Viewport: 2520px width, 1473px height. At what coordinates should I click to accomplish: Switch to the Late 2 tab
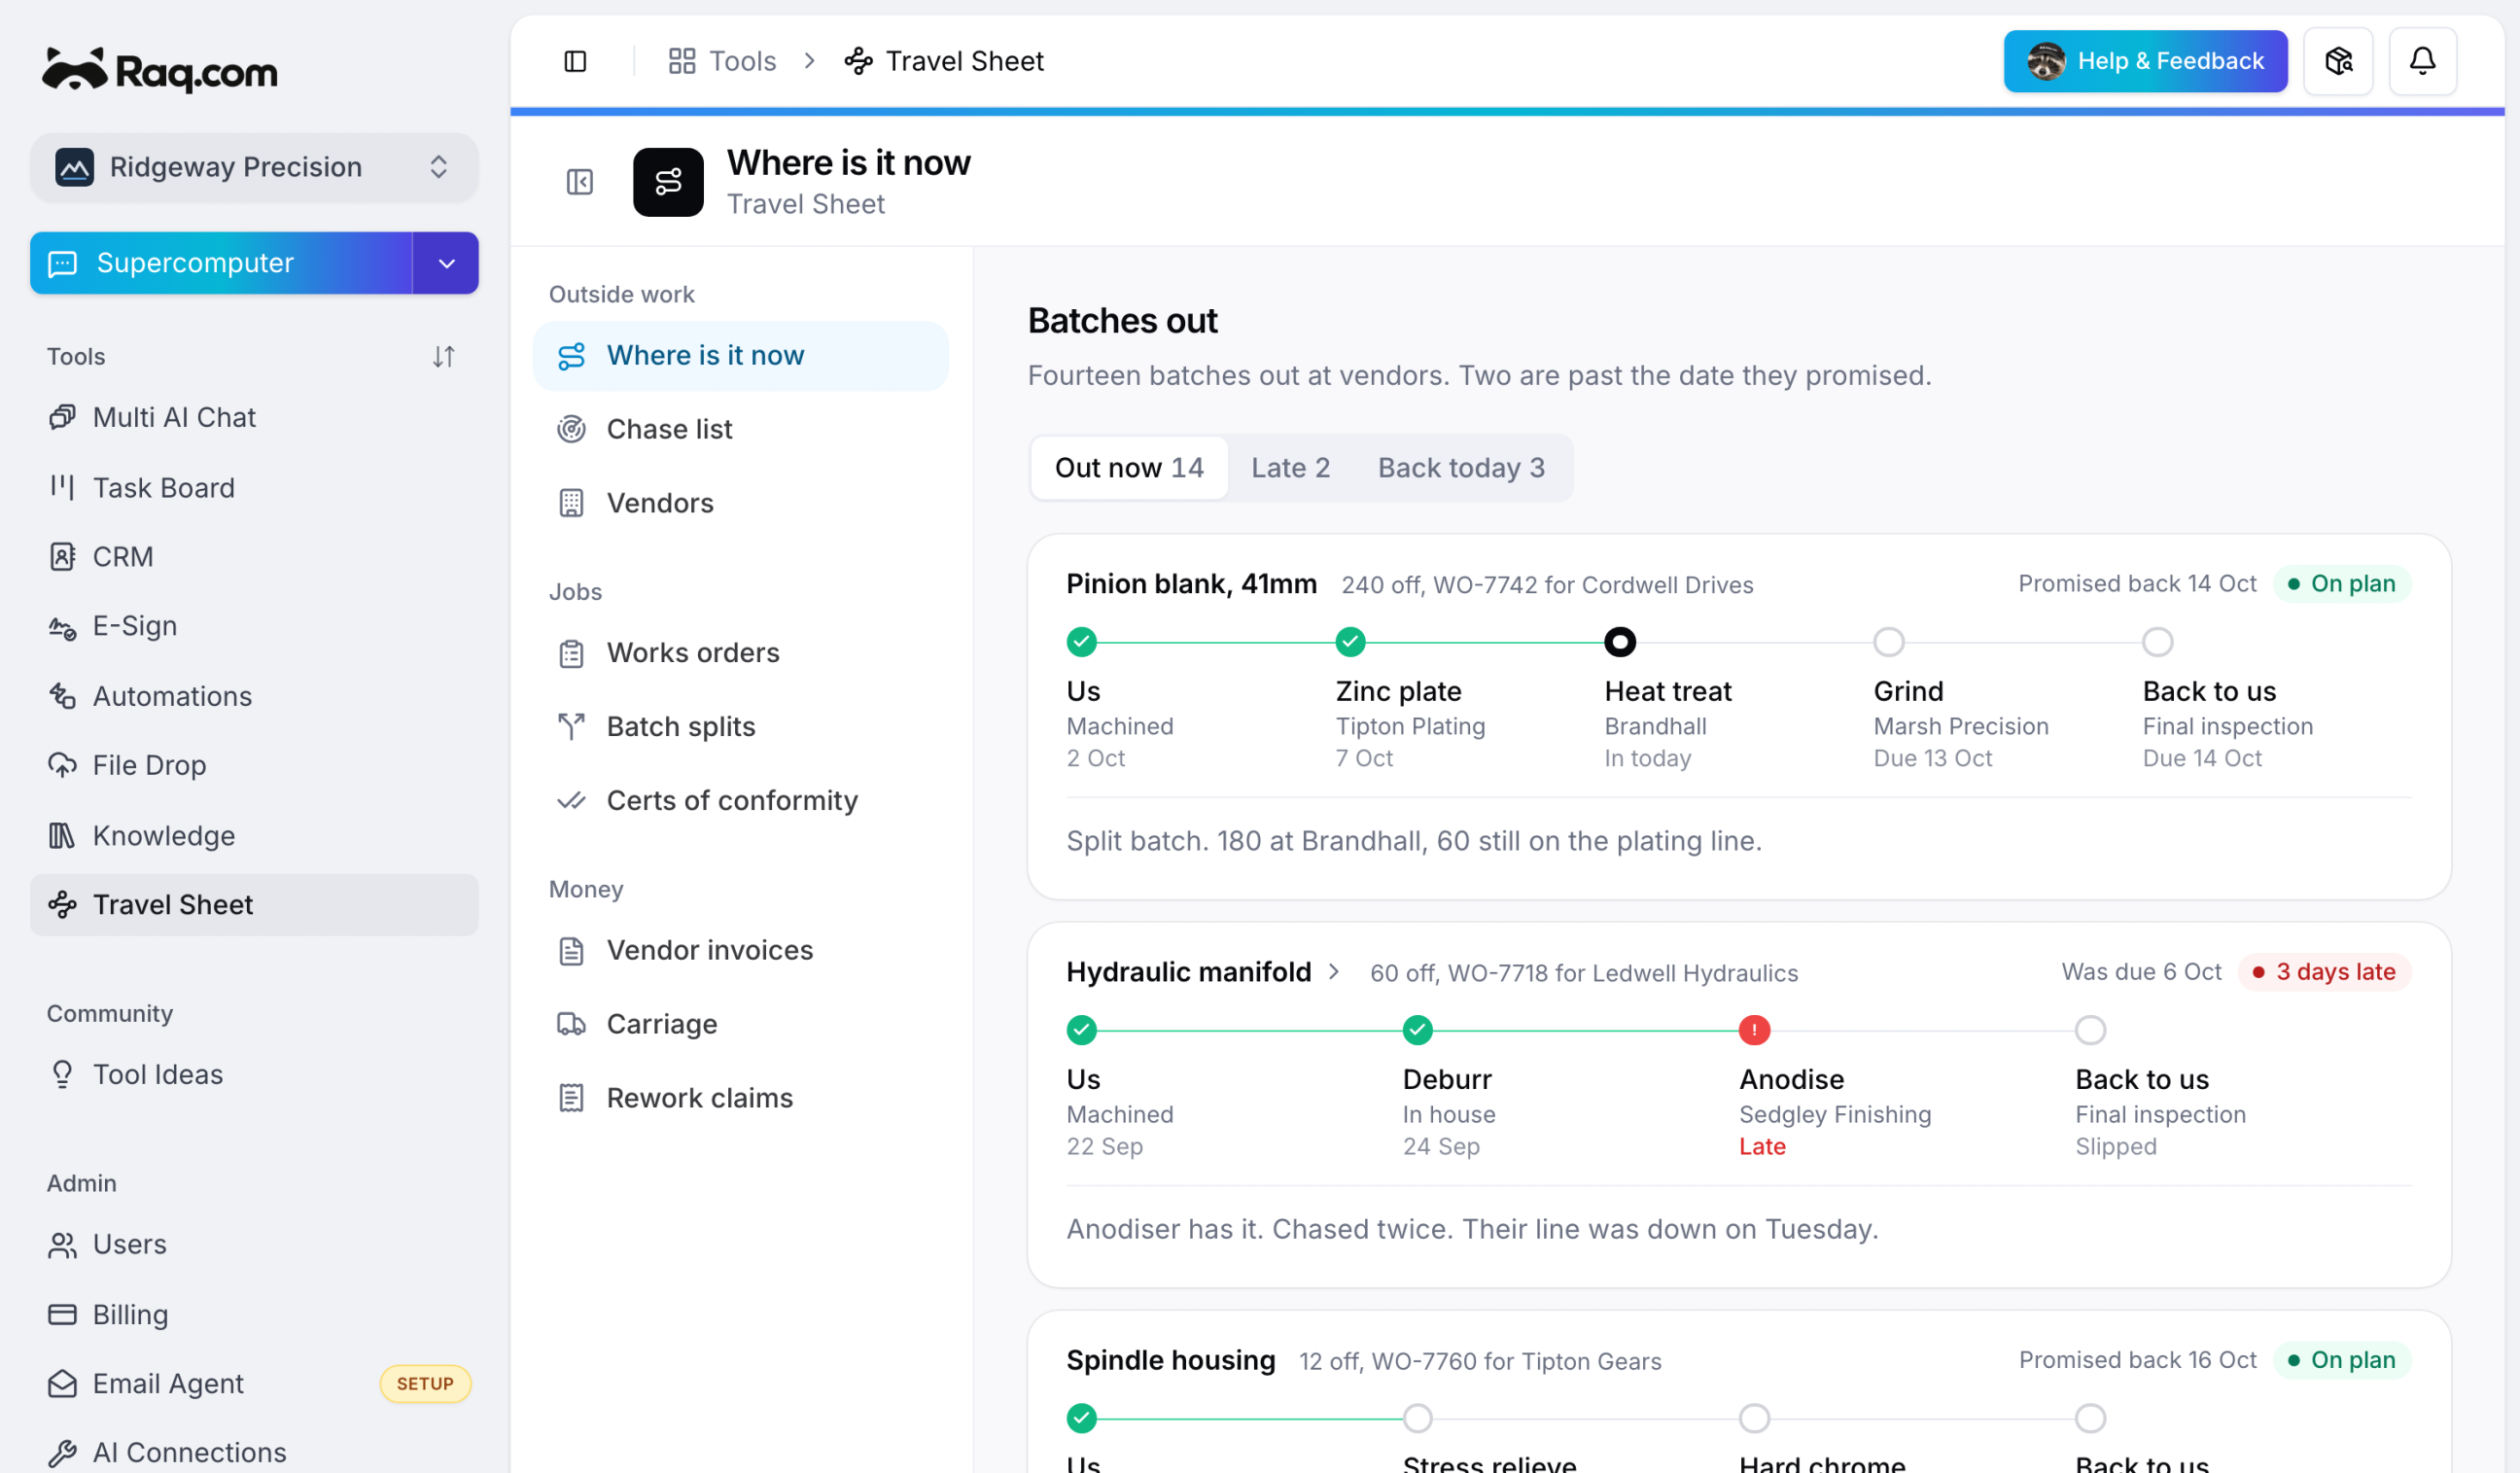(1290, 467)
